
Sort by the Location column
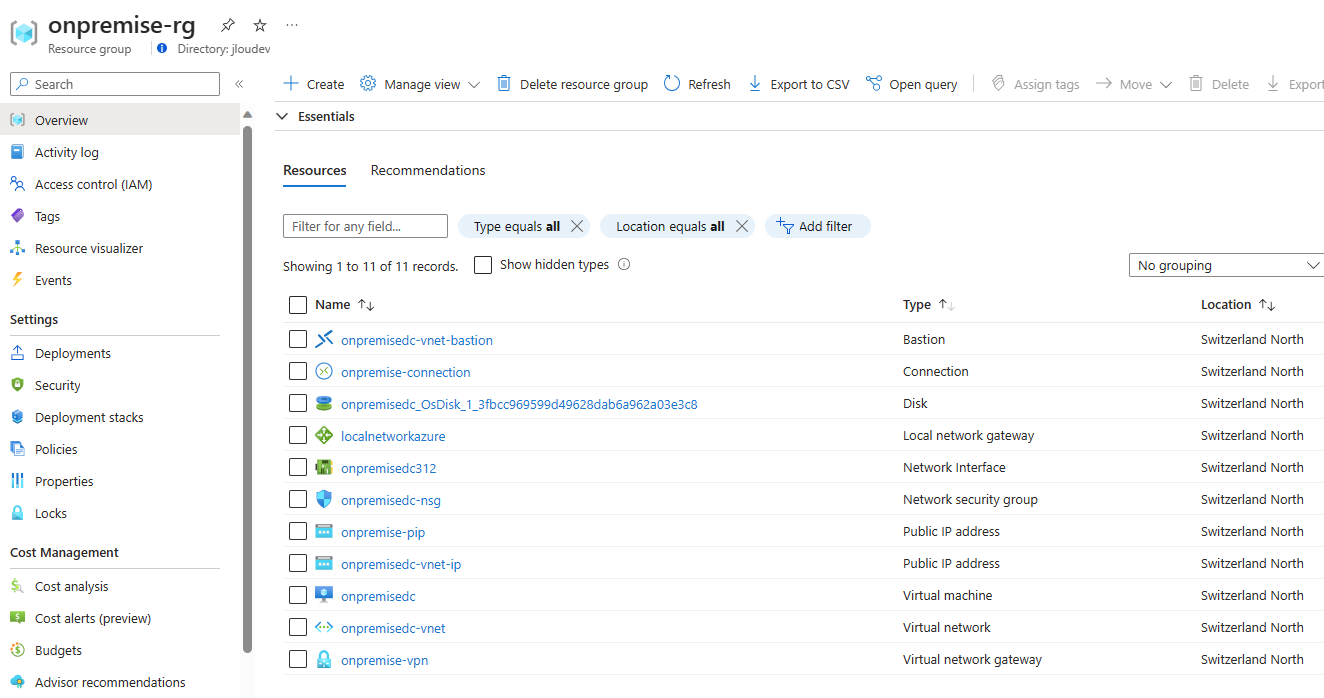pos(1238,305)
